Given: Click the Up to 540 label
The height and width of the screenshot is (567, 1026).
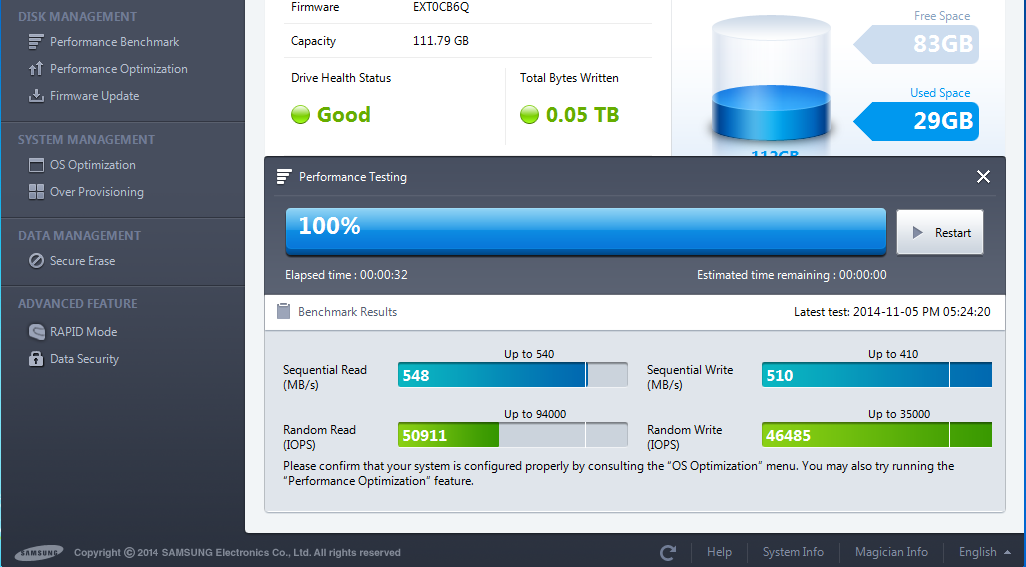Looking at the screenshot, I should pos(529,354).
